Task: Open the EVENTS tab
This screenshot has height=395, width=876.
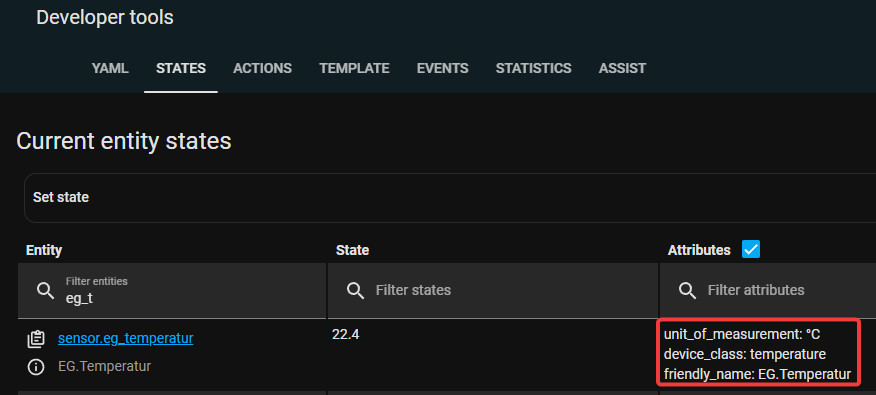Action: pyautogui.click(x=442, y=68)
